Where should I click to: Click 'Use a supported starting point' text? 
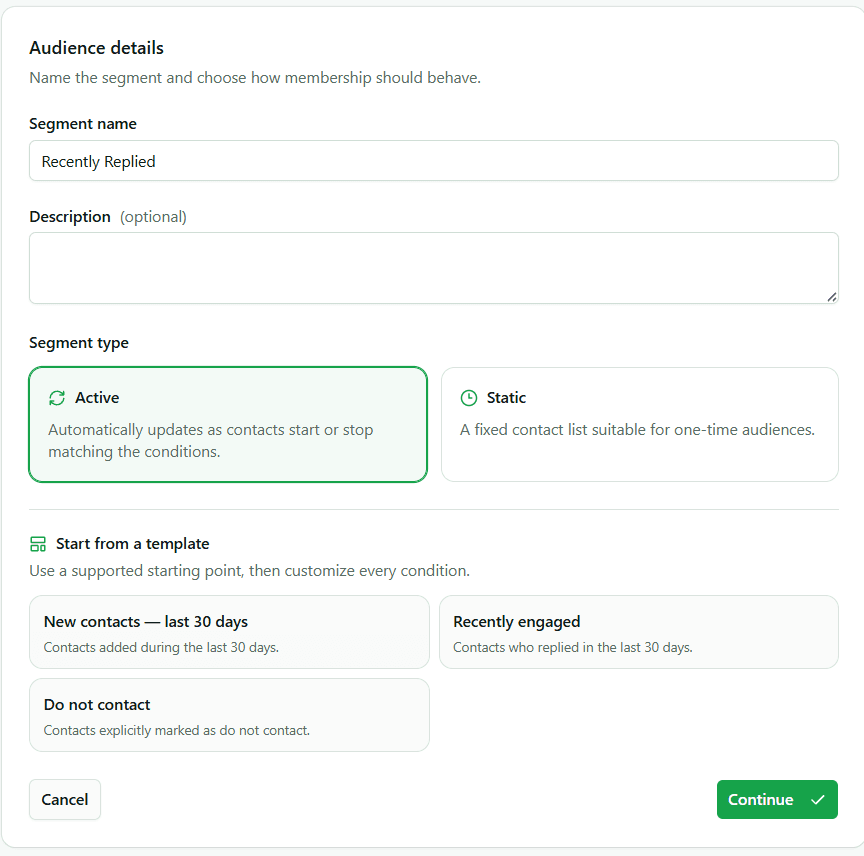[250, 570]
